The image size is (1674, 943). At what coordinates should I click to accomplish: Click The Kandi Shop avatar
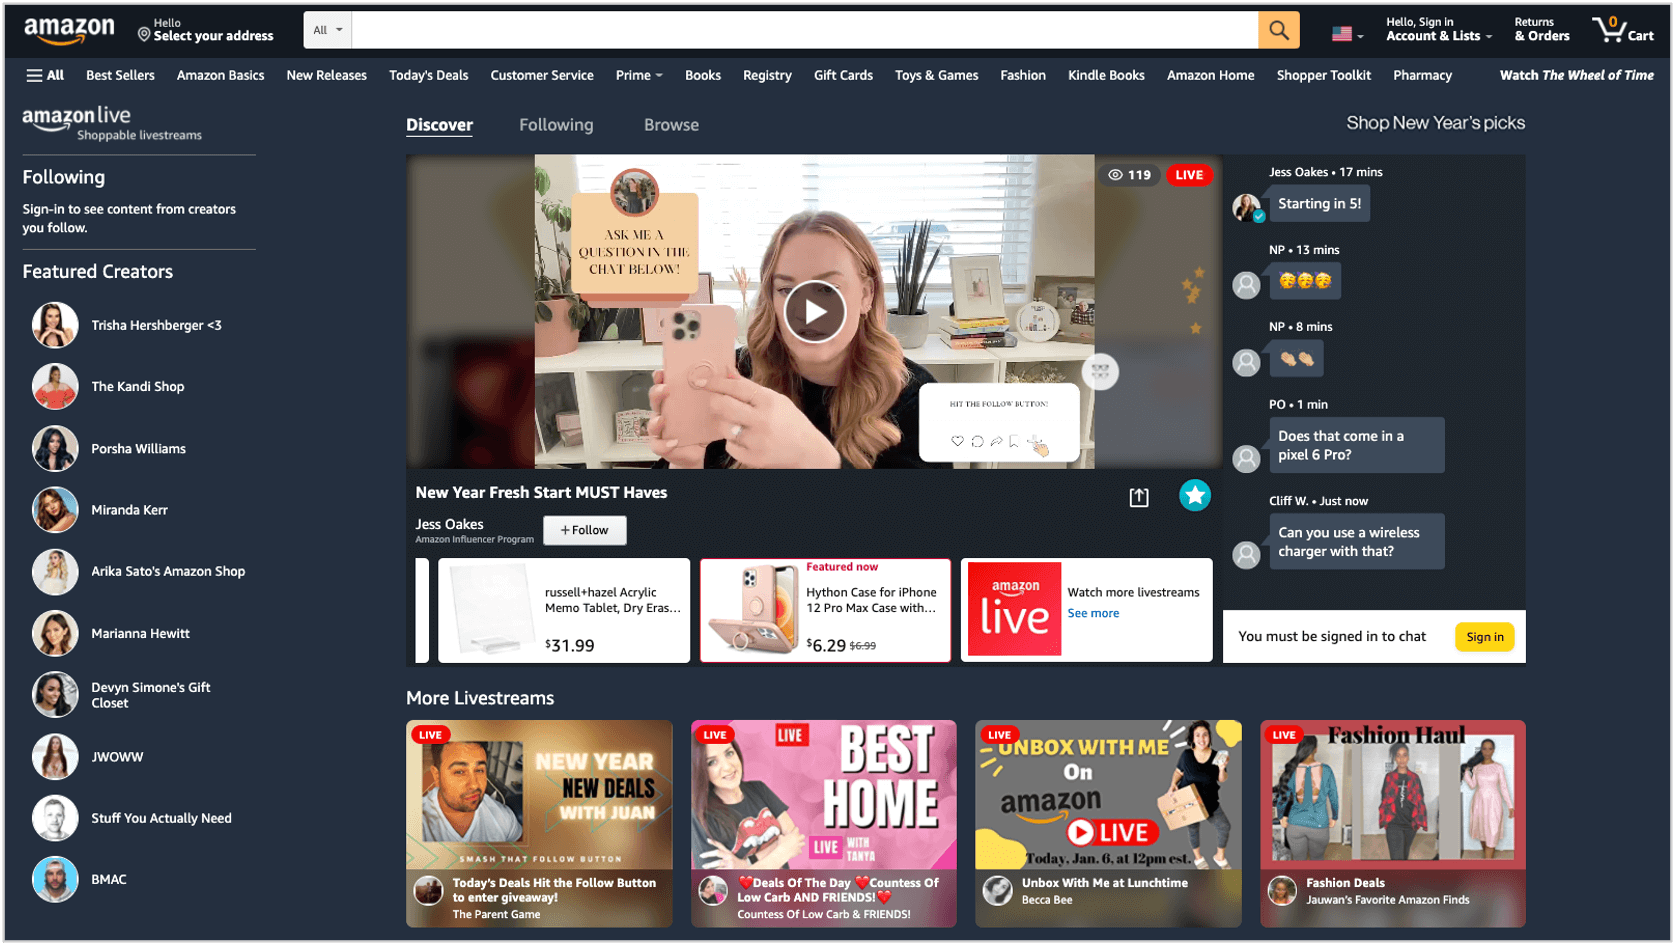tap(55, 386)
